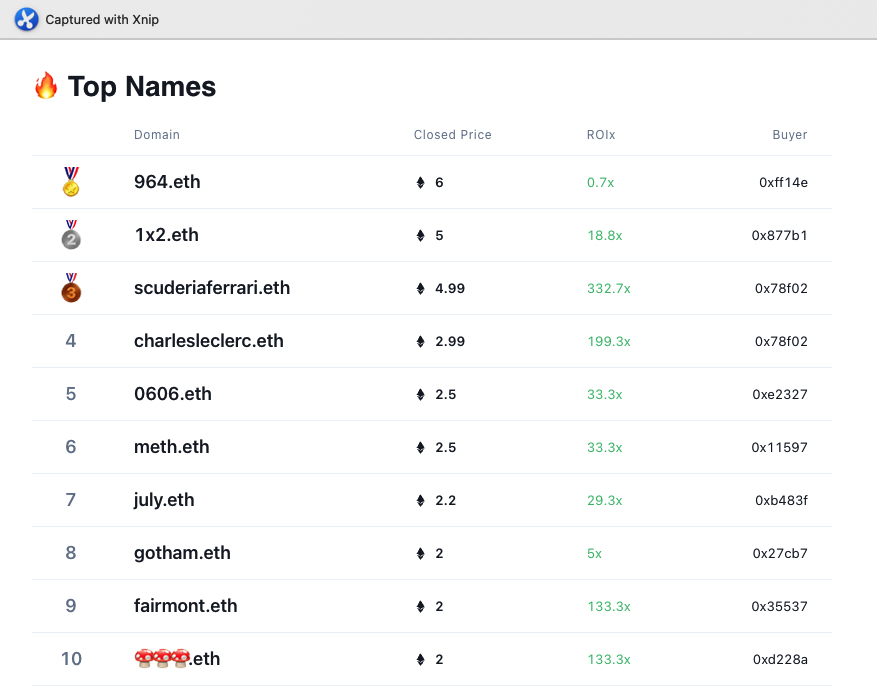This screenshot has width=877, height=689.
Task: Click the closed price 6 for 964.eth
Action: pyautogui.click(x=439, y=182)
